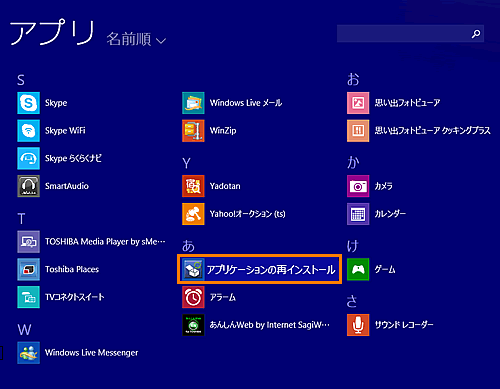Open the カレンダー calendar icon
500x389 pixels.
point(358,214)
